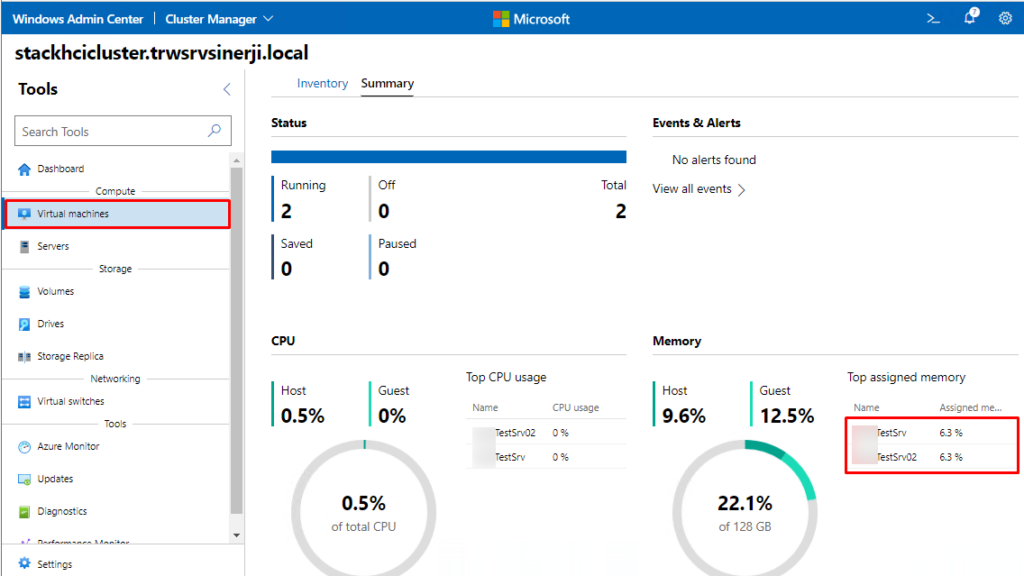Click the Memory usage donut chart
The image size is (1024, 576).
pyautogui.click(x=744, y=509)
